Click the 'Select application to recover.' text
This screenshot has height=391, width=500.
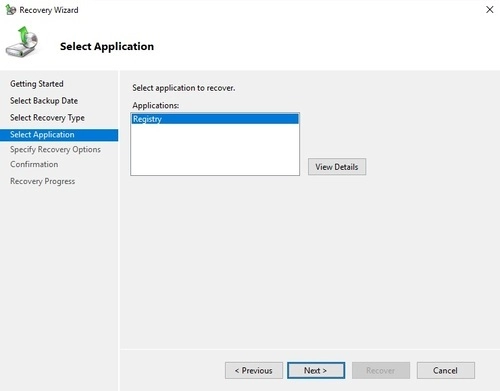pyautogui.click(x=184, y=88)
